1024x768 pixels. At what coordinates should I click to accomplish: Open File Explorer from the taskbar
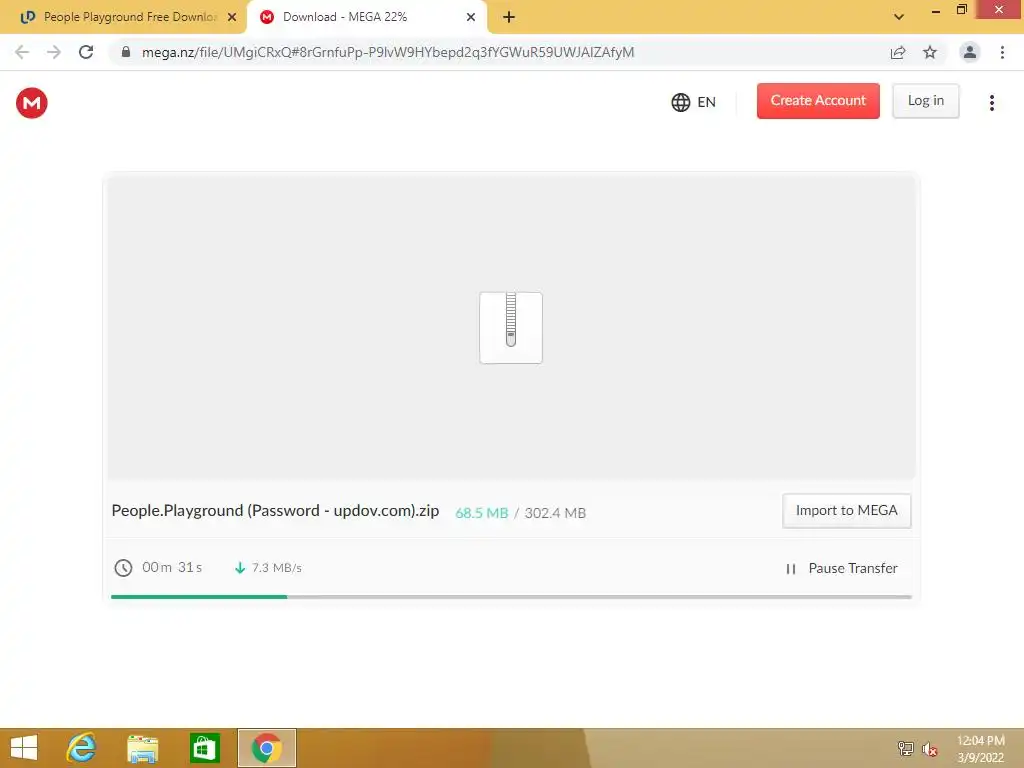142,748
